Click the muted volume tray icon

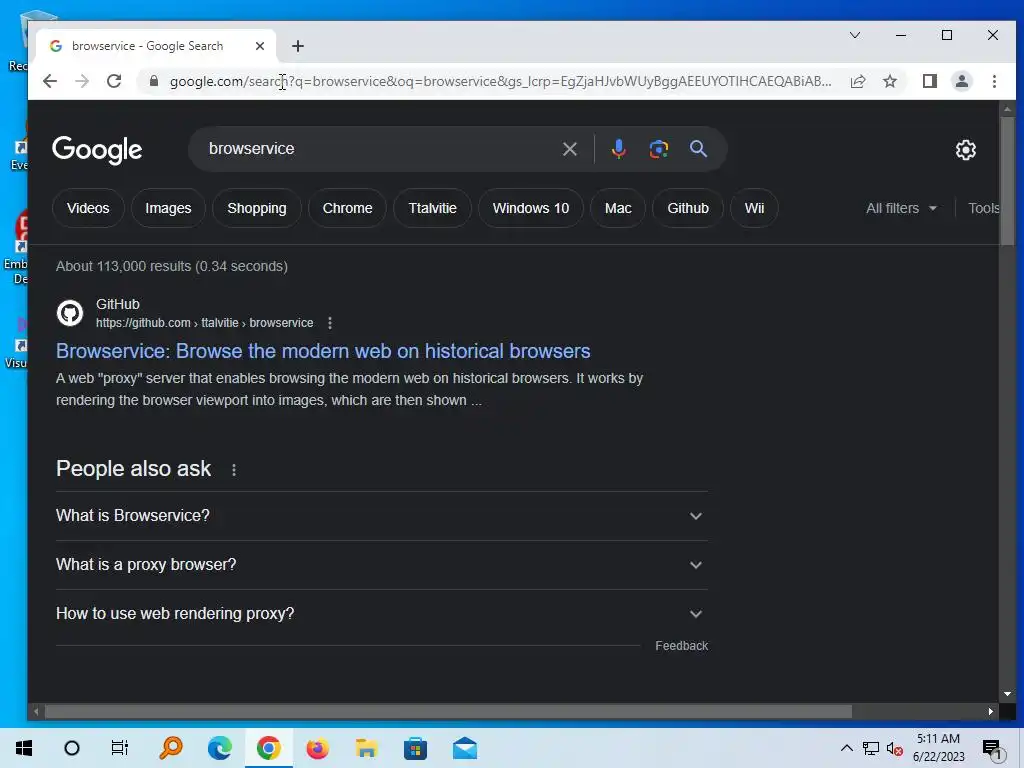895,748
